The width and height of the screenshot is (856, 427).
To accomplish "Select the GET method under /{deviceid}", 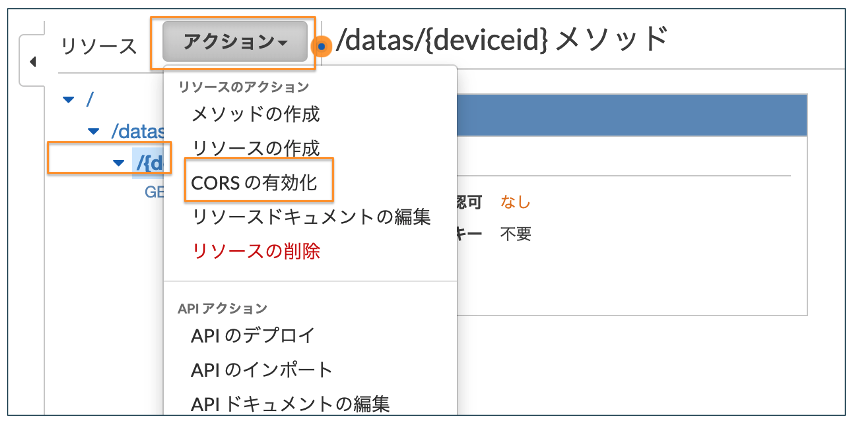I will tap(154, 192).
